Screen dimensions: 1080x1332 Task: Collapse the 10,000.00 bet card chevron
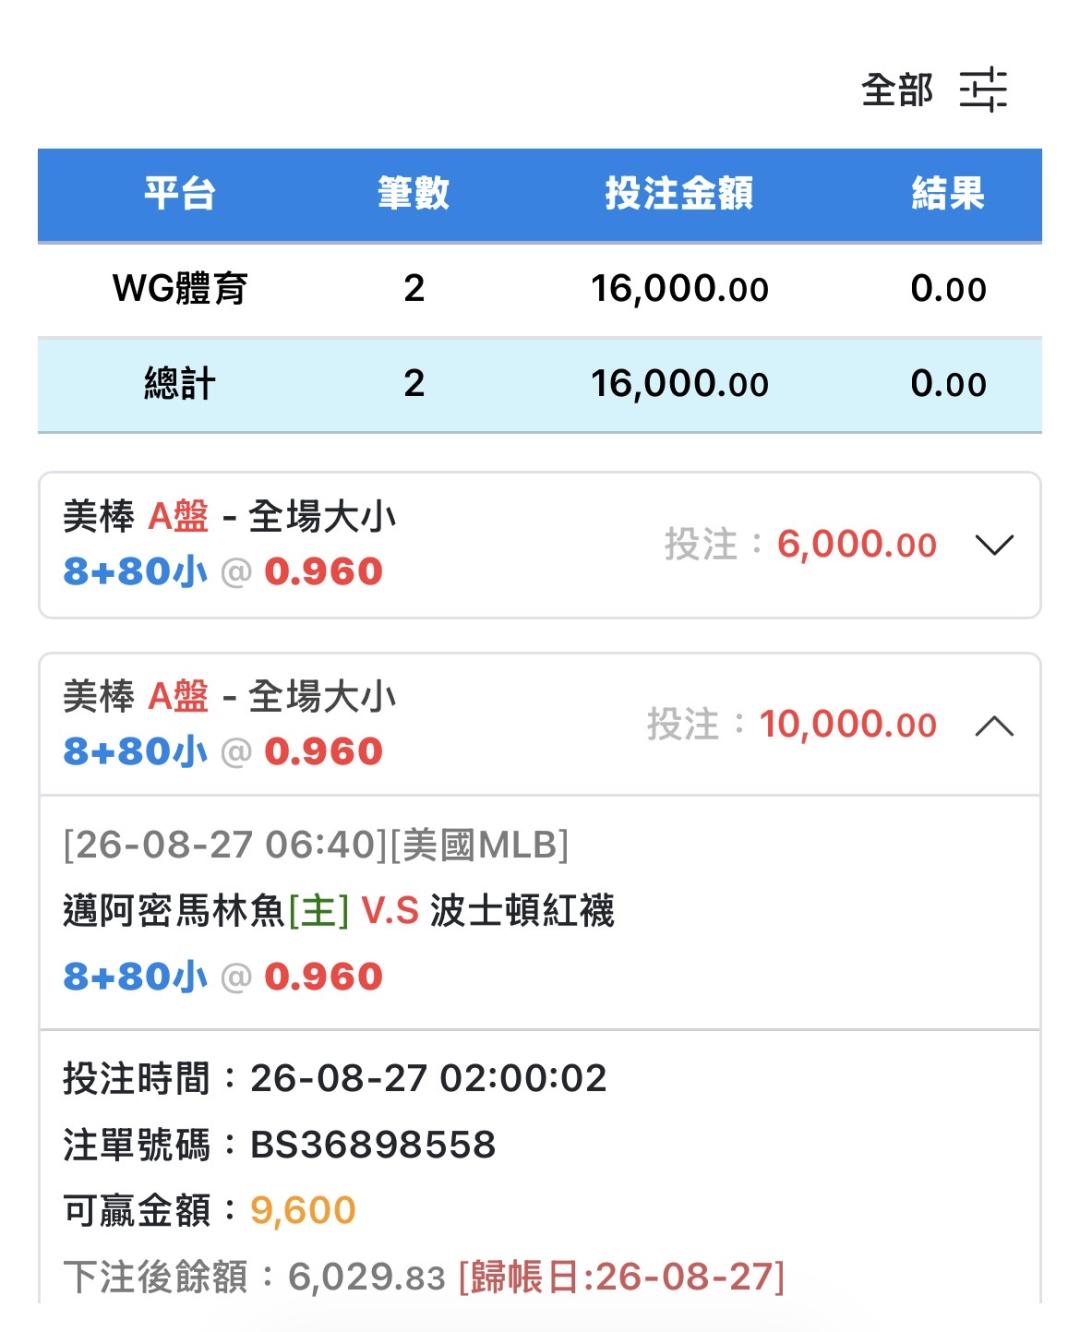tap(994, 725)
